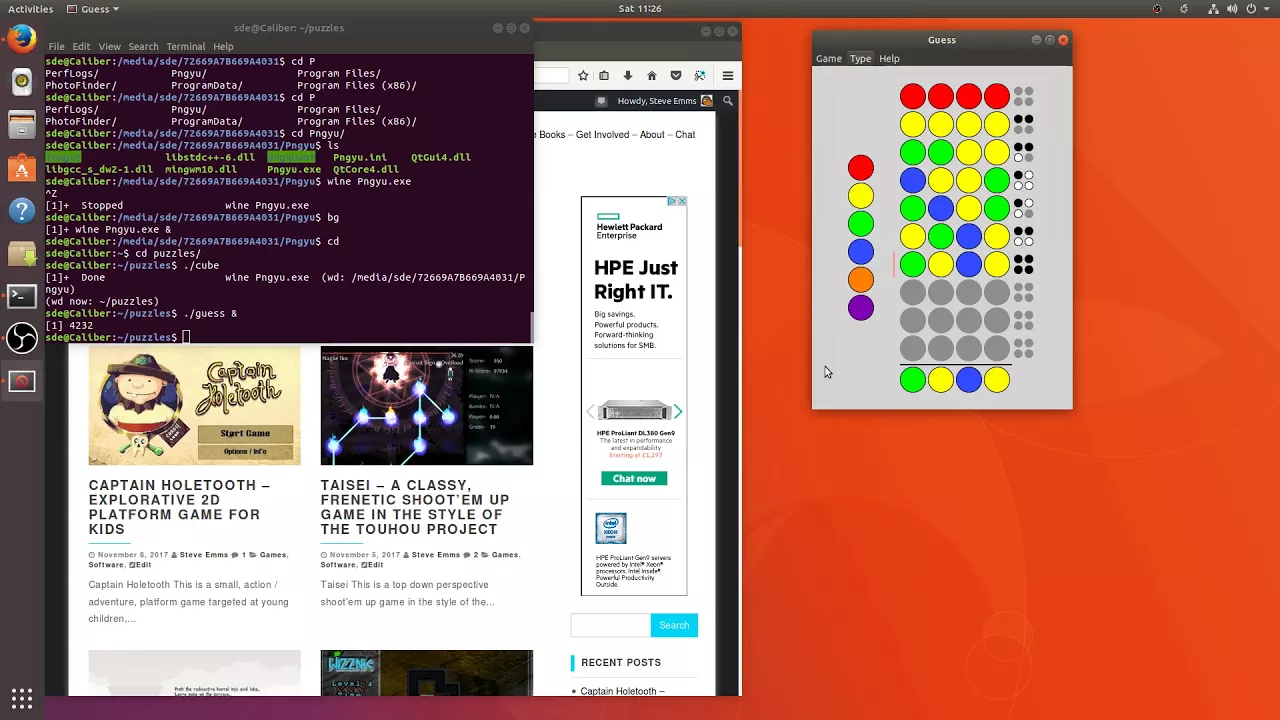Screen dimensions: 1280x720
Task: Show next HPE ad with right arrow
Action: coord(677,411)
